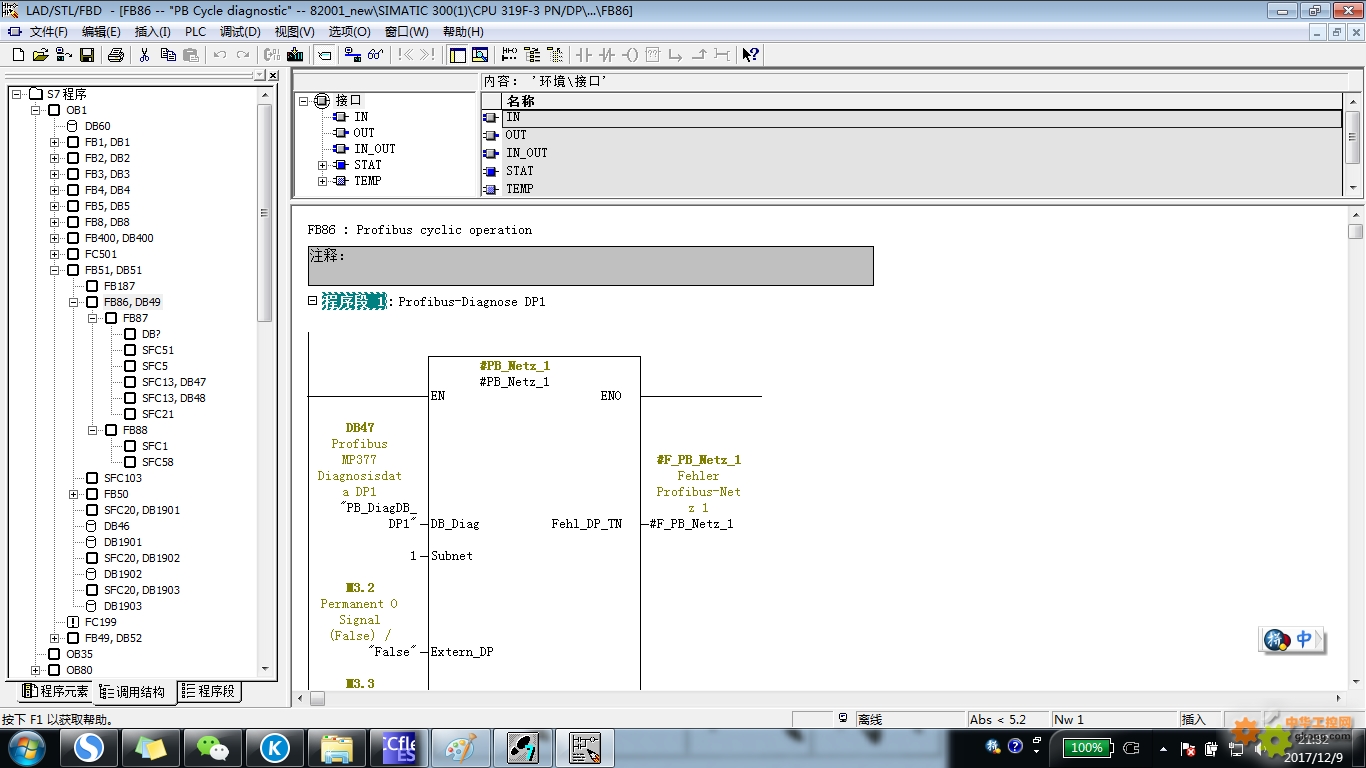The image size is (1366, 768).
Task: Open the 编辑(E) menu
Action: 101,32
